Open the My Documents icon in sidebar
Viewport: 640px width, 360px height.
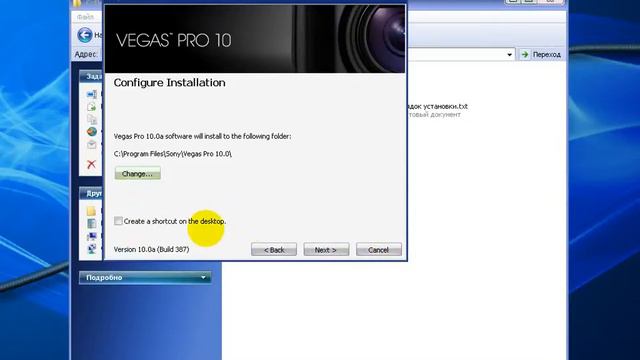point(92,224)
